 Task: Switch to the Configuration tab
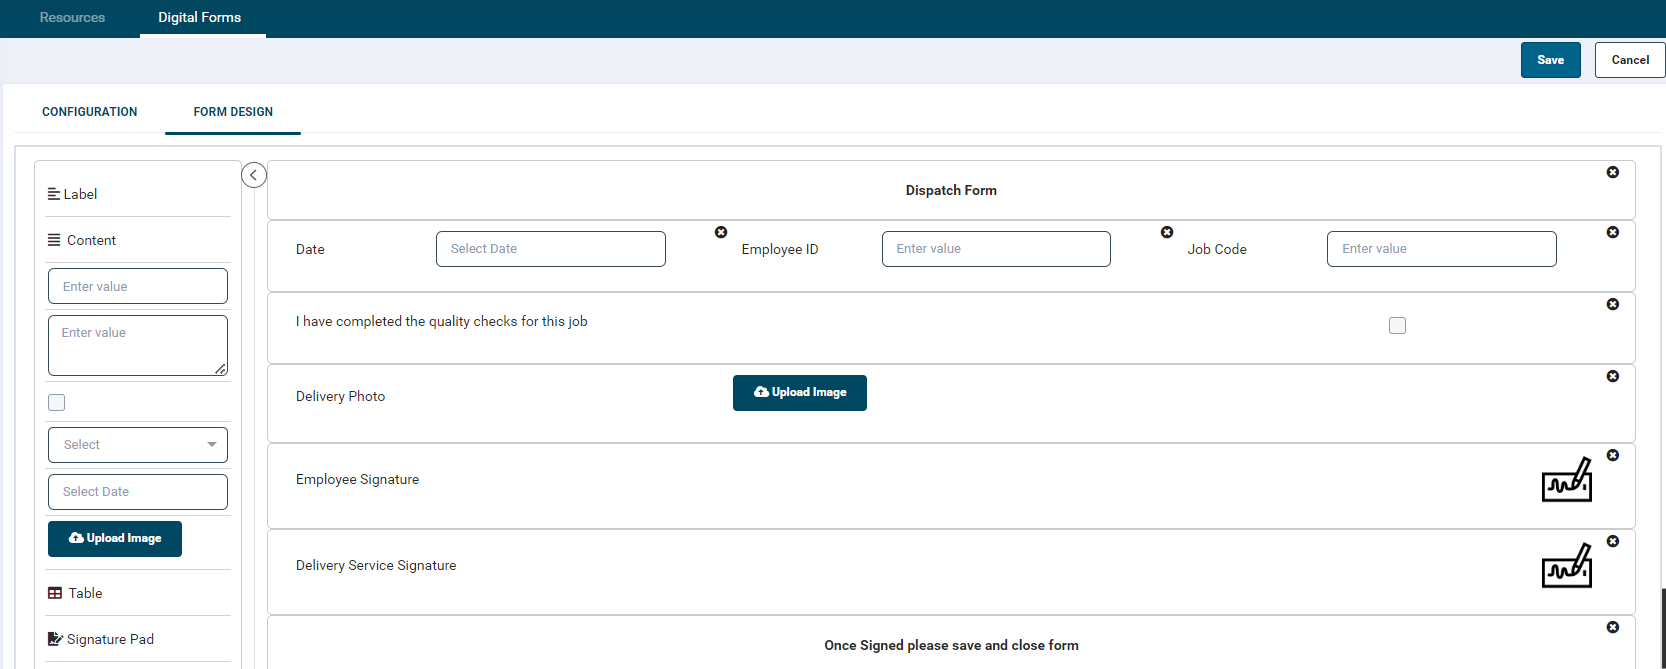tap(90, 112)
